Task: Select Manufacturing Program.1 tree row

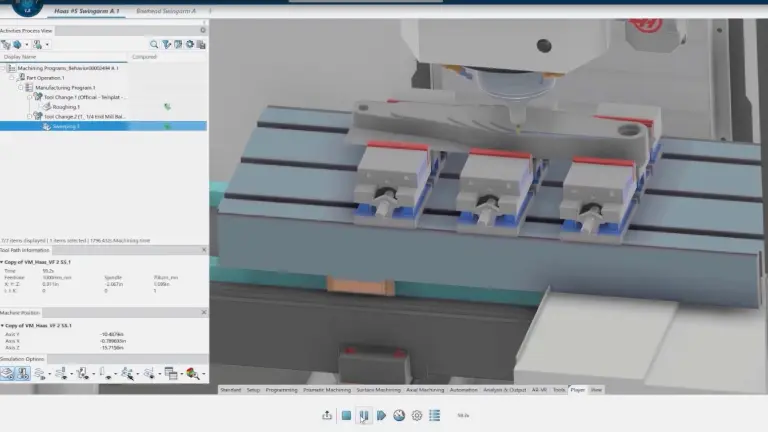Action: click(x=65, y=88)
